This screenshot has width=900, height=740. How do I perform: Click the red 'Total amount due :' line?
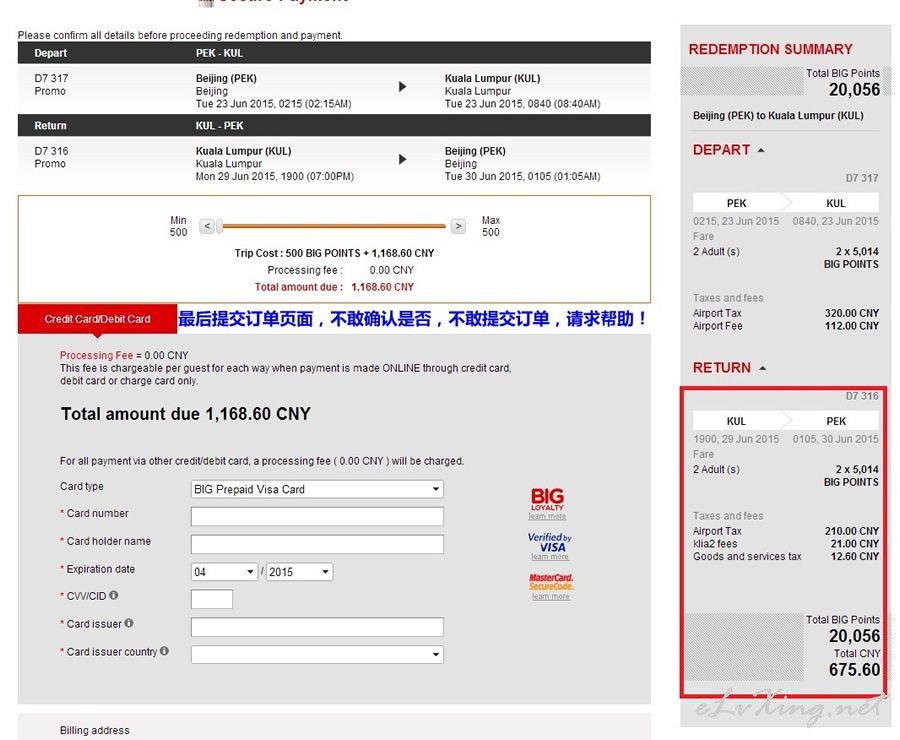tap(334, 287)
